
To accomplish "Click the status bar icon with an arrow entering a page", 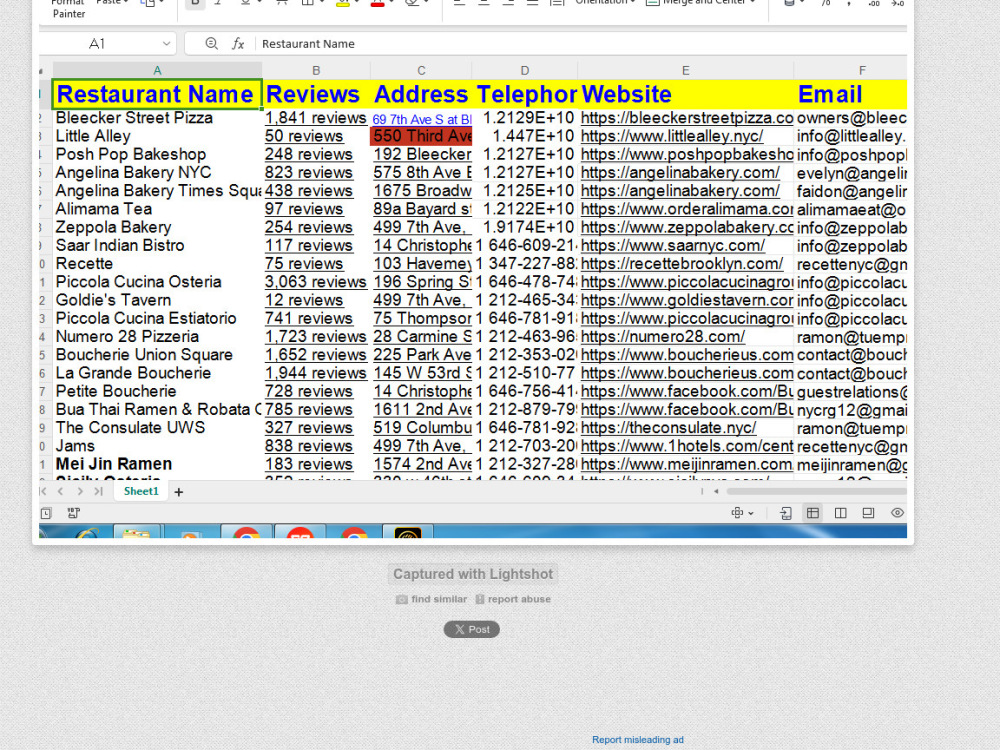I will [786, 513].
